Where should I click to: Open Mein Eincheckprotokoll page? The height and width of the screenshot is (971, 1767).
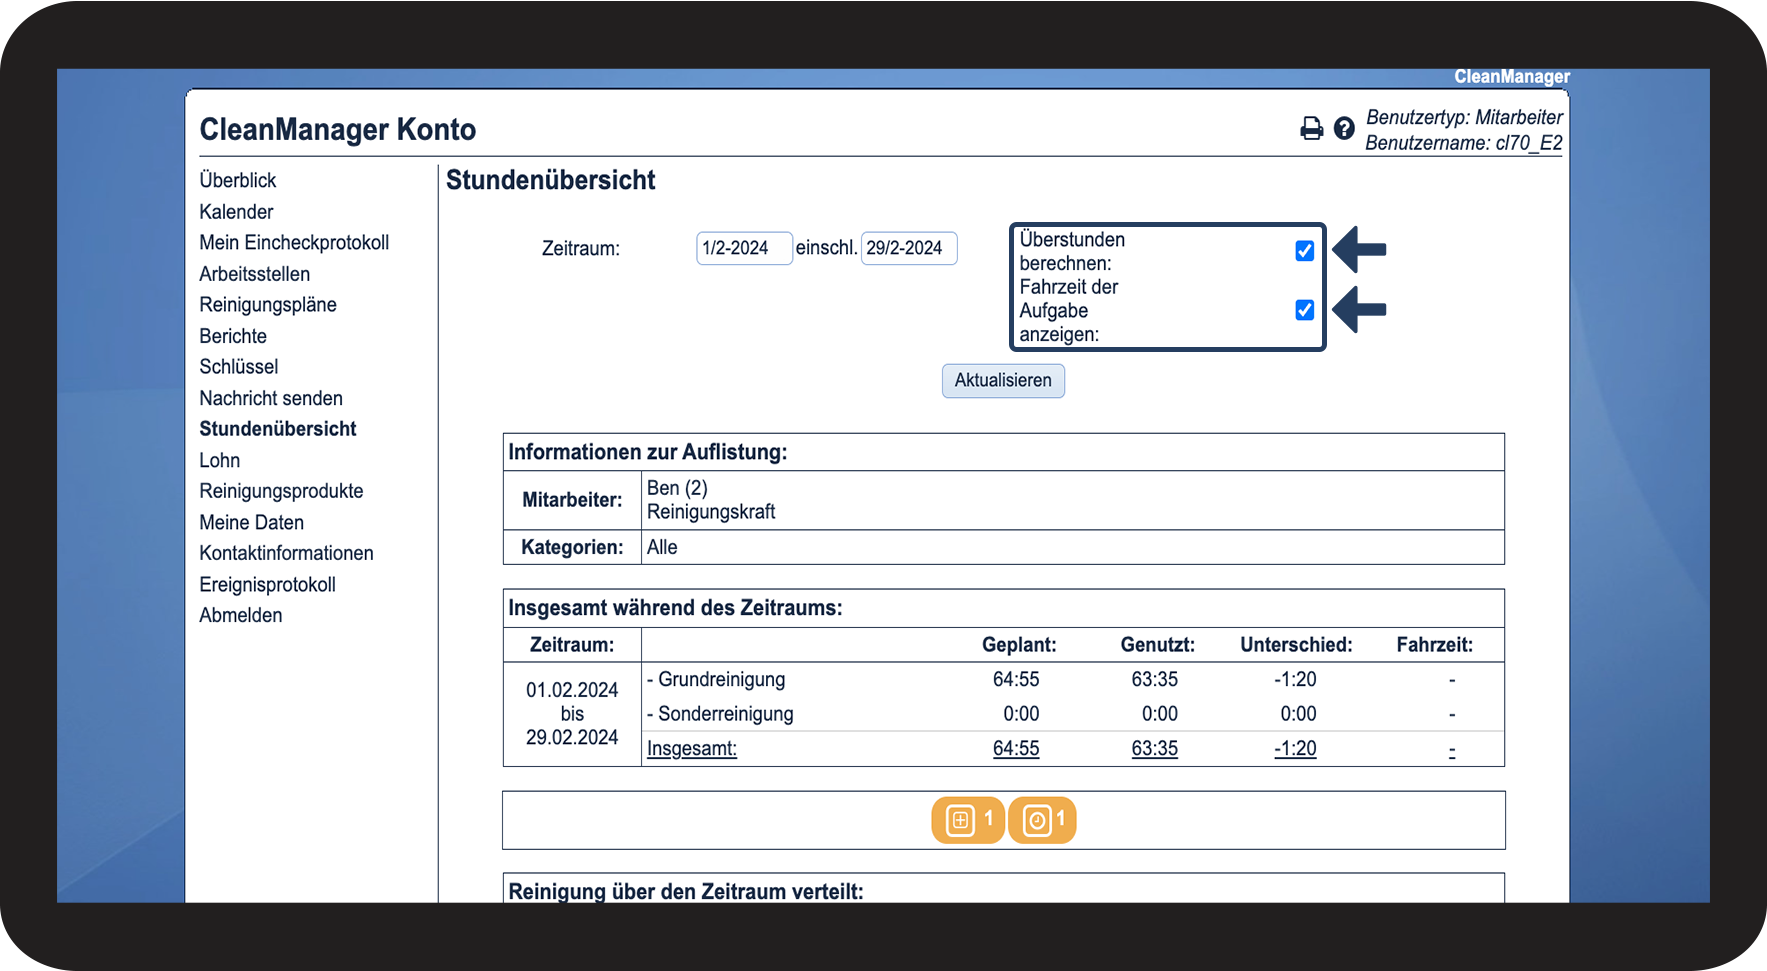pos(294,243)
